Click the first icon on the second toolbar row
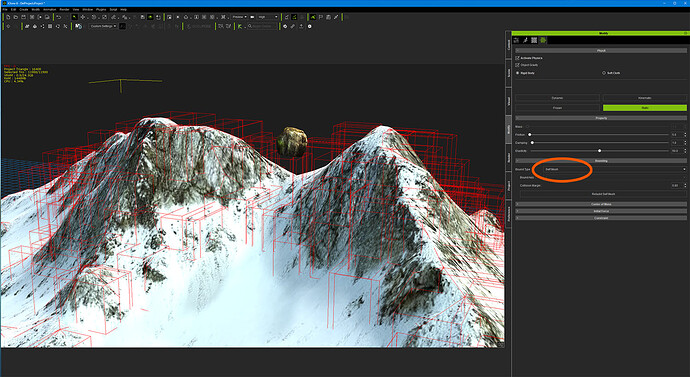The width and height of the screenshot is (690, 377). tap(8, 26)
